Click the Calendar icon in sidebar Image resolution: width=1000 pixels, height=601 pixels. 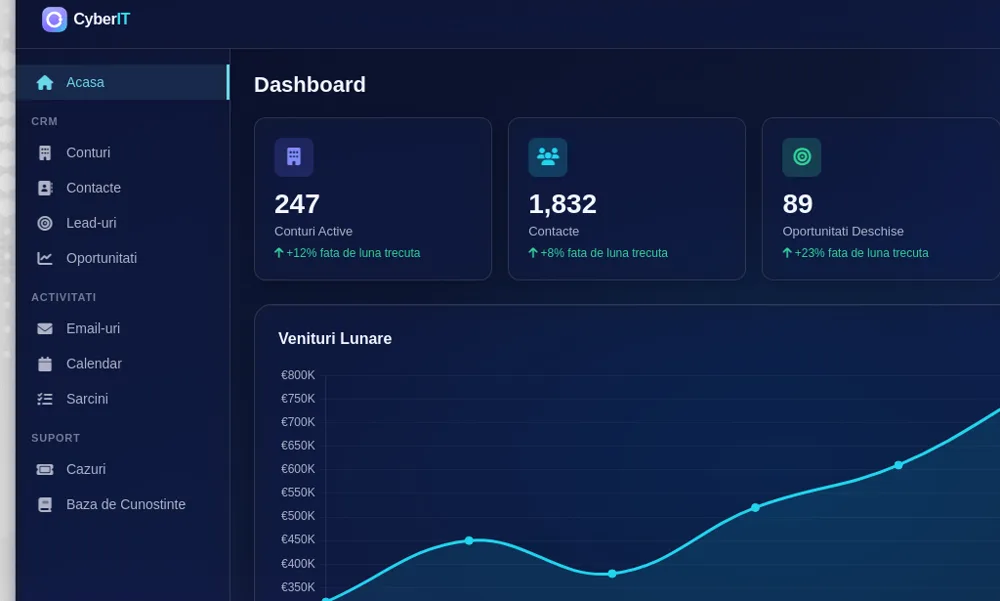[45, 364]
